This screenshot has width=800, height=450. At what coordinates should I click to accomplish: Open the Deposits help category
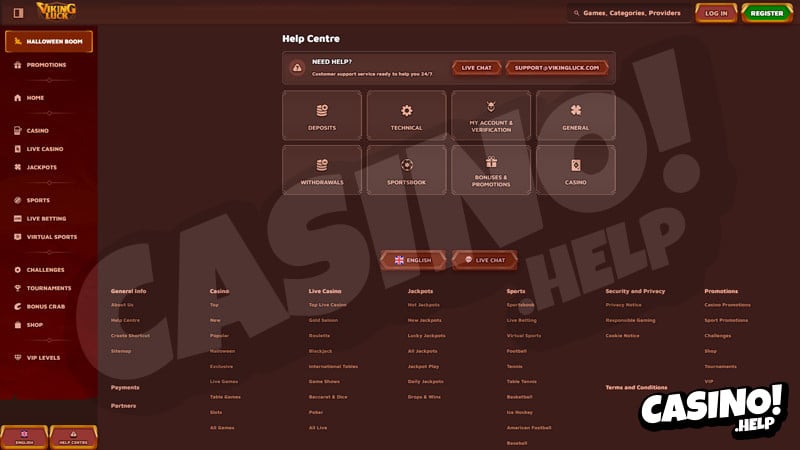tap(322, 115)
